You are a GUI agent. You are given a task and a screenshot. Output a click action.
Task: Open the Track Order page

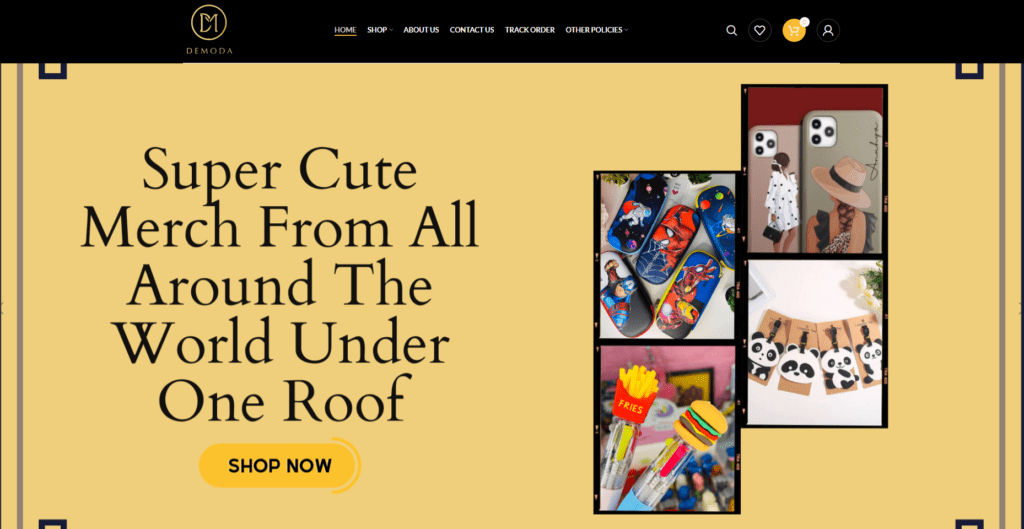coord(530,30)
